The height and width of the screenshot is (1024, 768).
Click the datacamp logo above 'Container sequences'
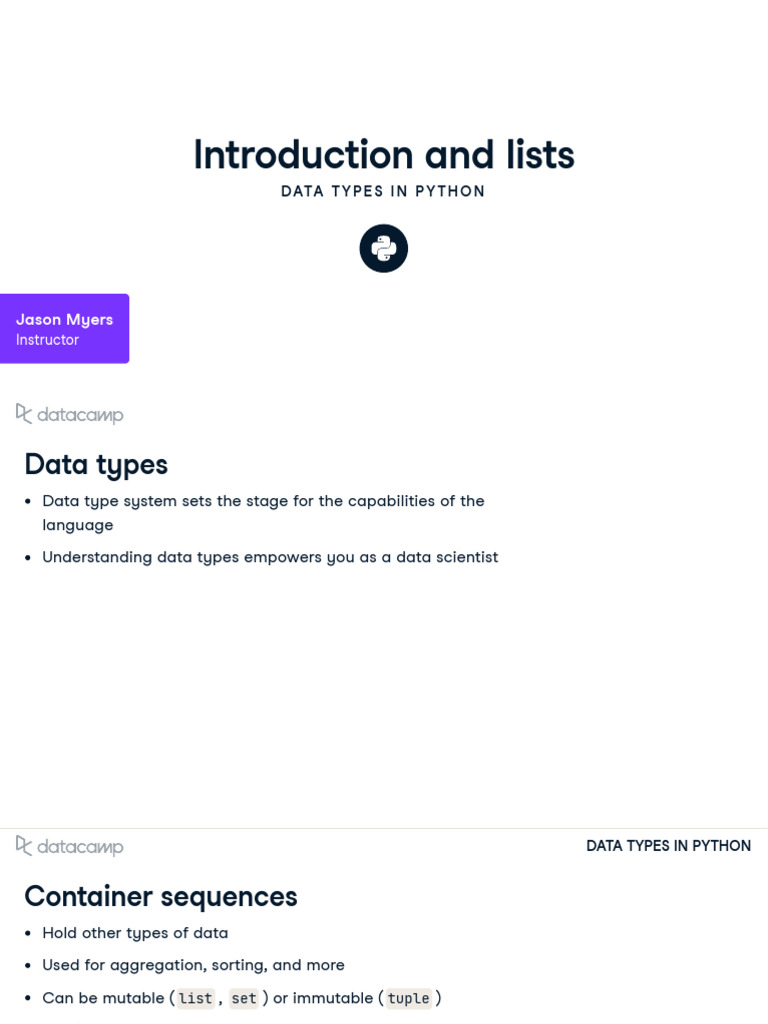click(70, 846)
